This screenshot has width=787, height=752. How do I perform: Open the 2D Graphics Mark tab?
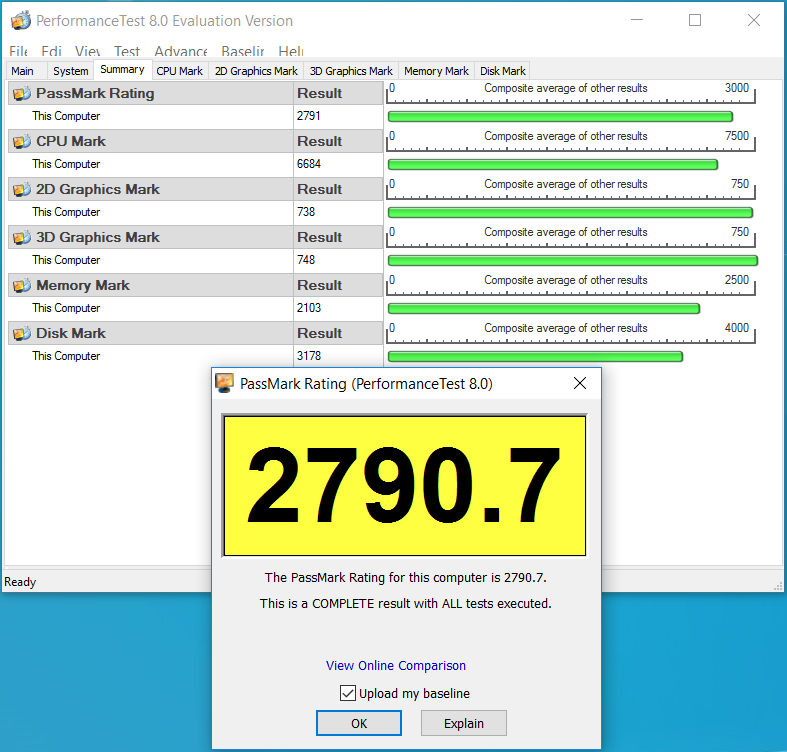point(256,71)
